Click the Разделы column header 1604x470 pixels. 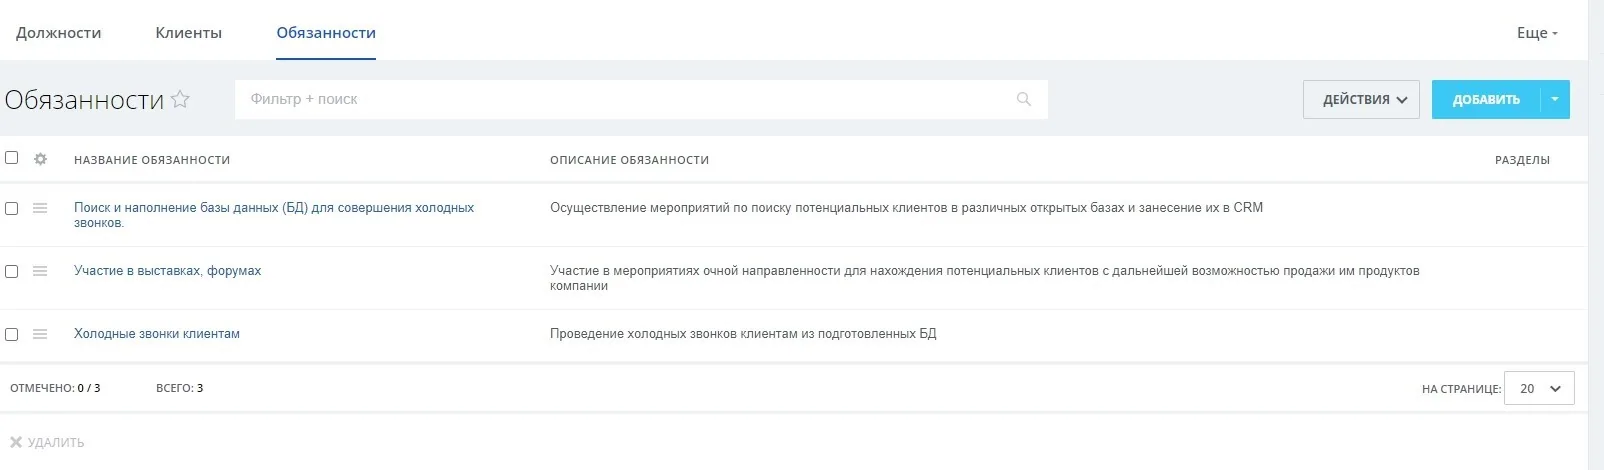coord(1522,160)
